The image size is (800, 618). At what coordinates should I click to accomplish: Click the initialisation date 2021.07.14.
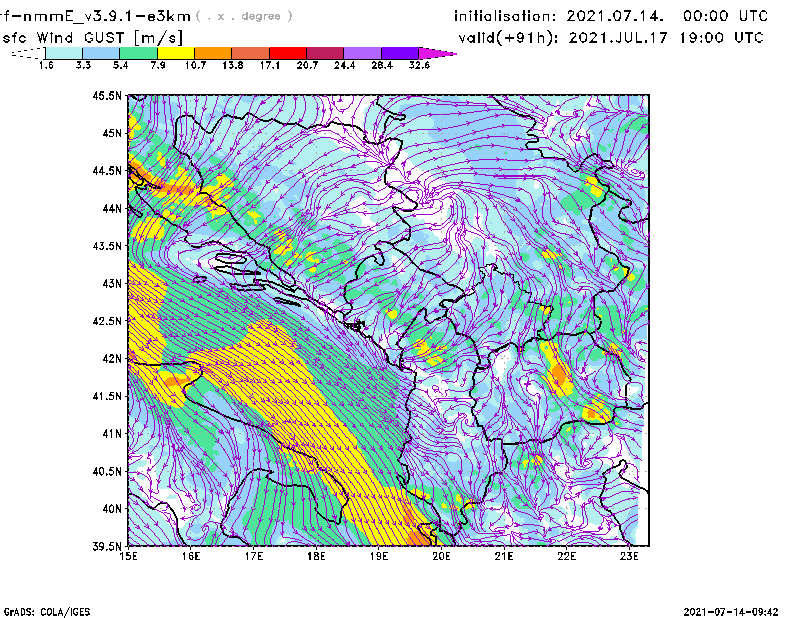(615, 16)
